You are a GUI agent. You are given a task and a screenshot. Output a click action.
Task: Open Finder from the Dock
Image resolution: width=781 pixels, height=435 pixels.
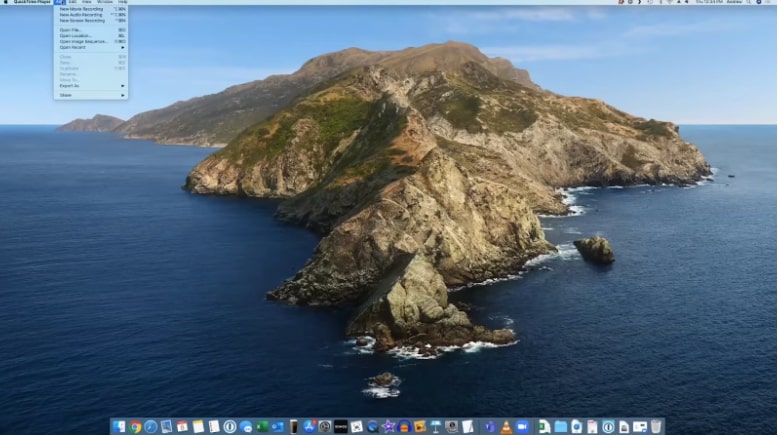pos(119,427)
